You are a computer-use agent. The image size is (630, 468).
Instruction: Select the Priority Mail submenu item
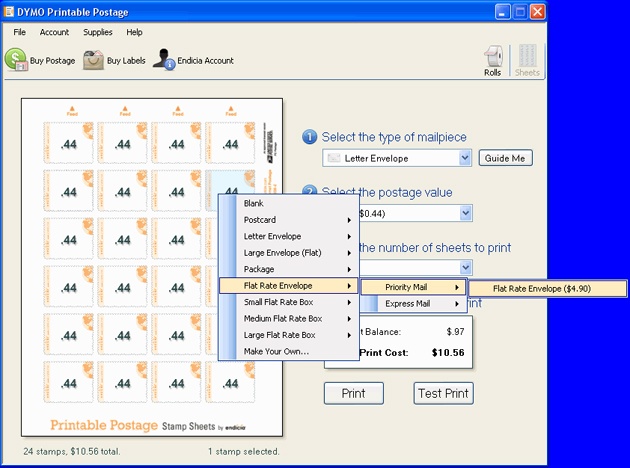click(x=413, y=287)
